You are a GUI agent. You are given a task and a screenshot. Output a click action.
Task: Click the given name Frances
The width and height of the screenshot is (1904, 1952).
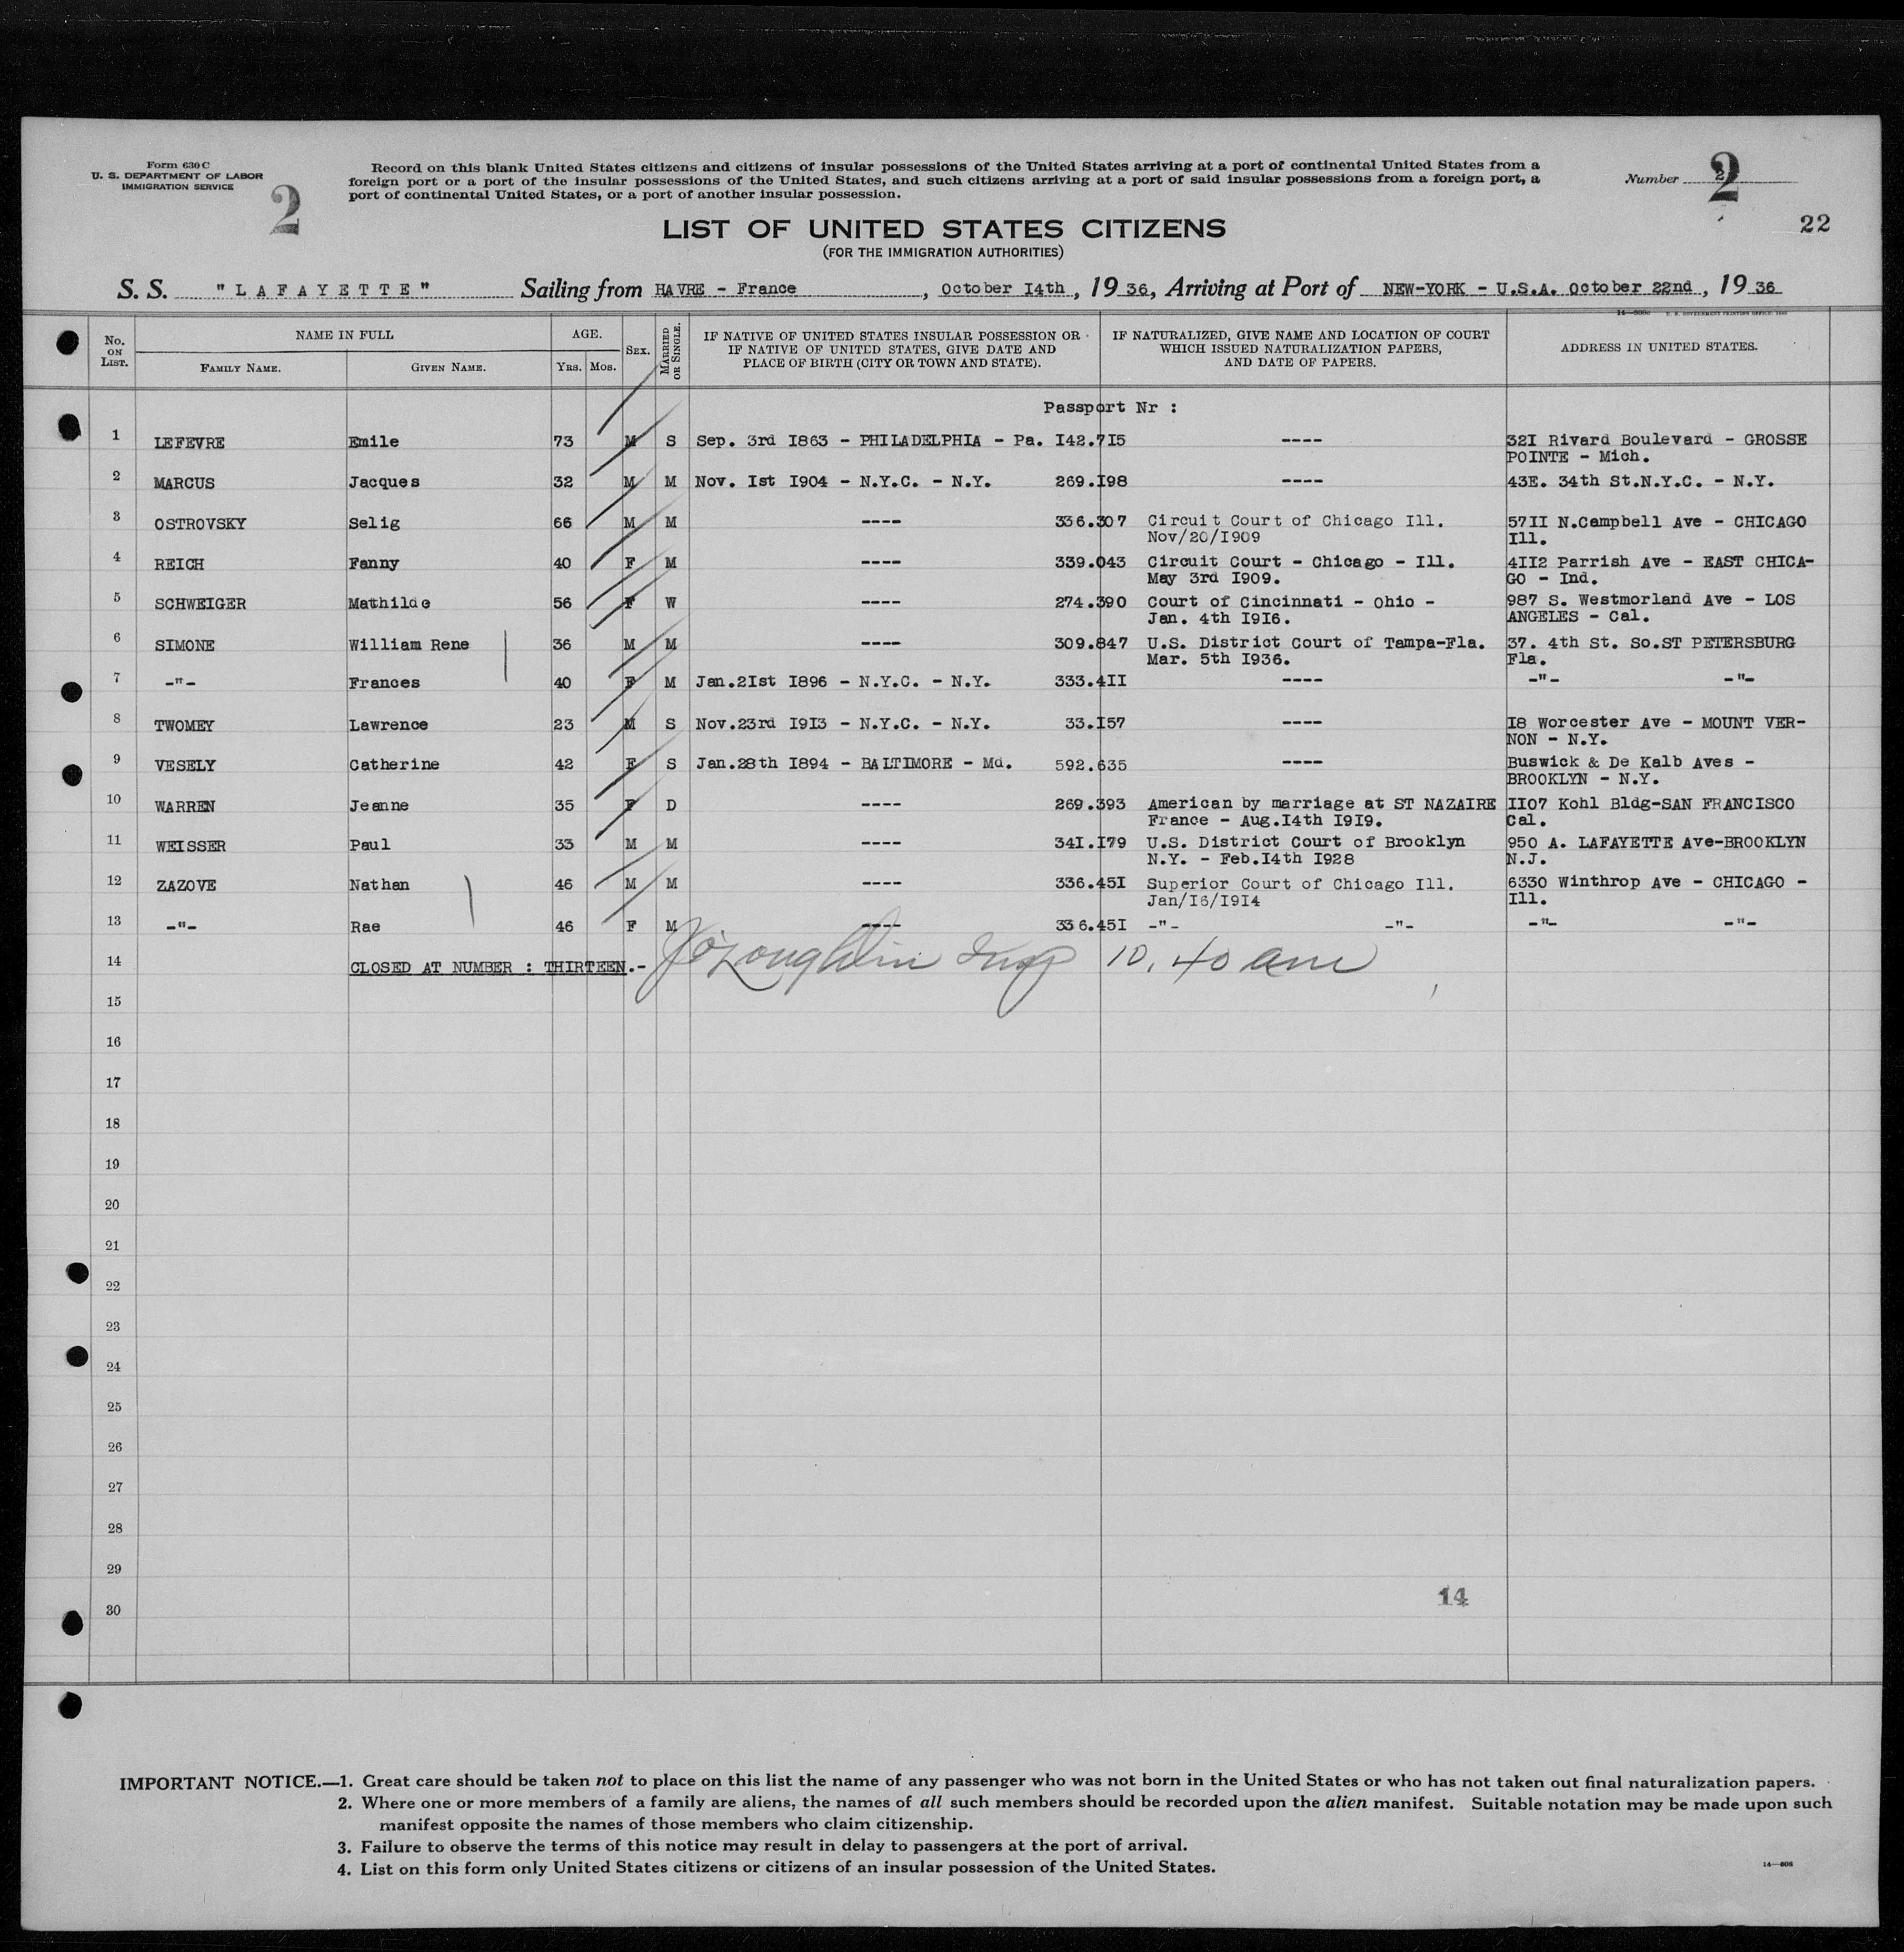pyautogui.click(x=383, y=683)
